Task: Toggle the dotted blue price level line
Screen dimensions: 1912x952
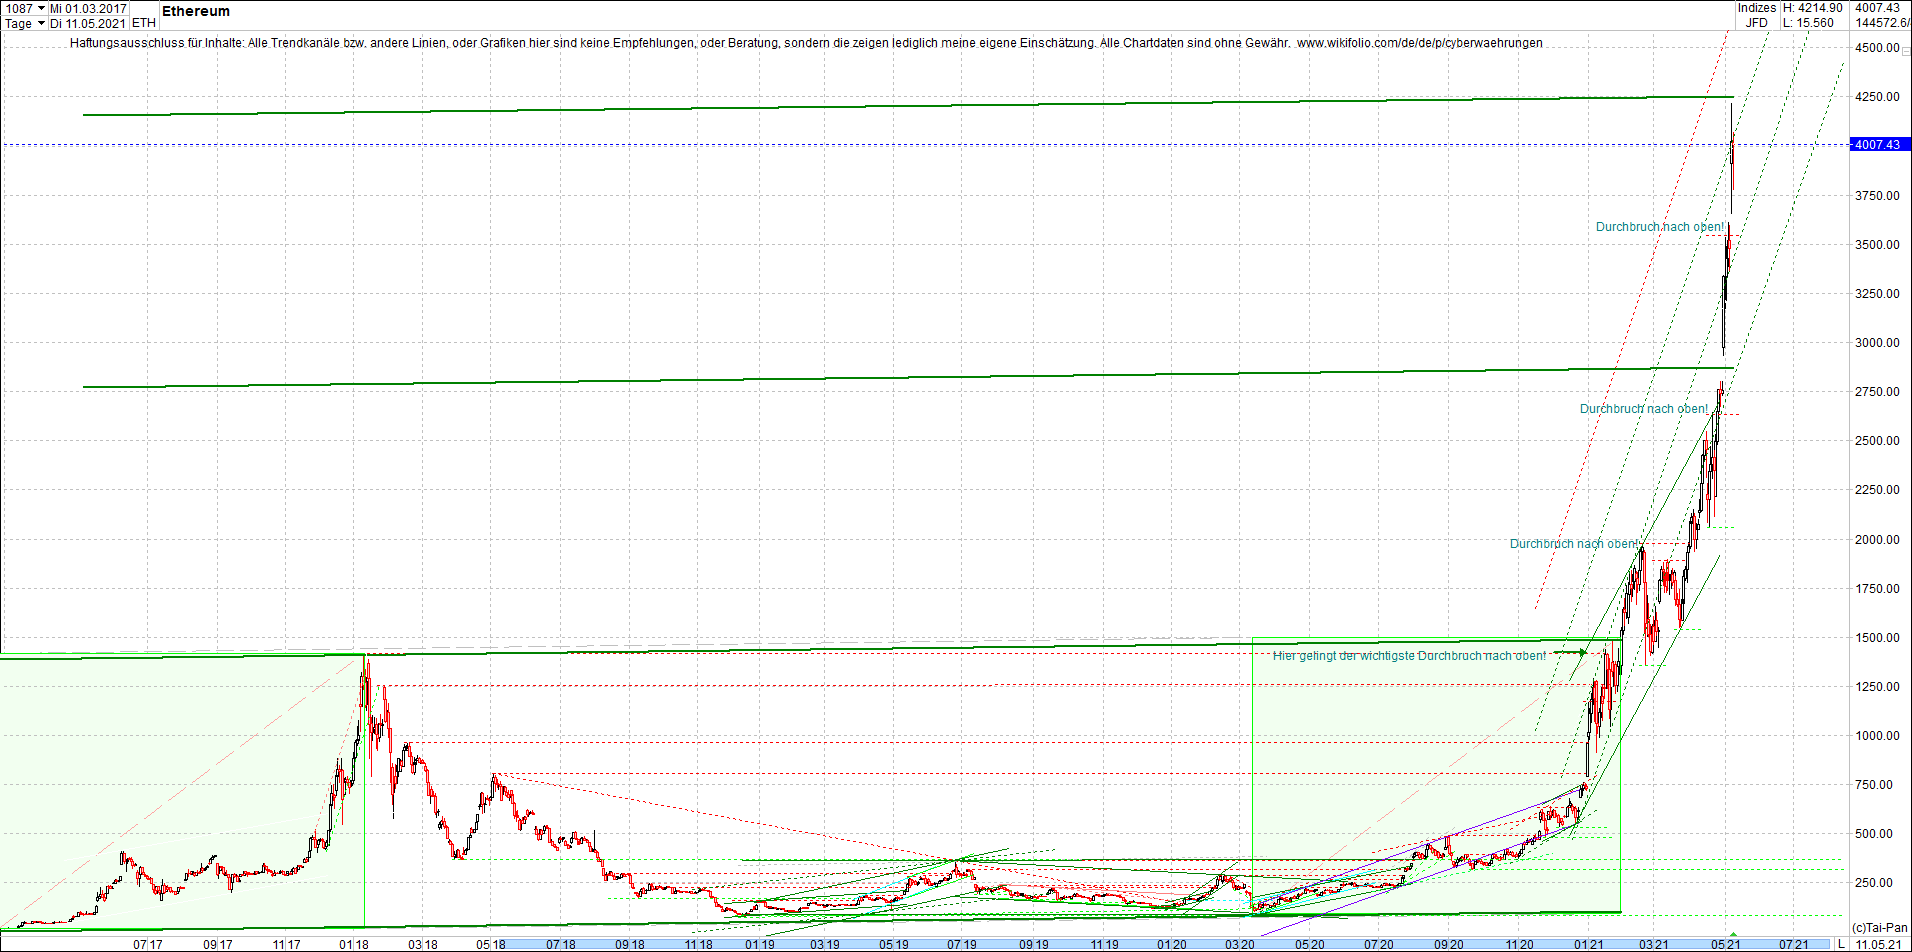Action: pos(900,144)
